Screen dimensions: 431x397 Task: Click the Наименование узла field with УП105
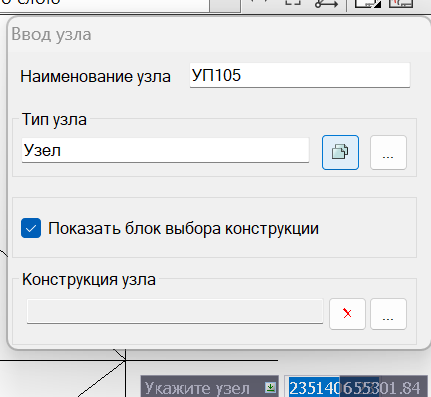point(300,75)
